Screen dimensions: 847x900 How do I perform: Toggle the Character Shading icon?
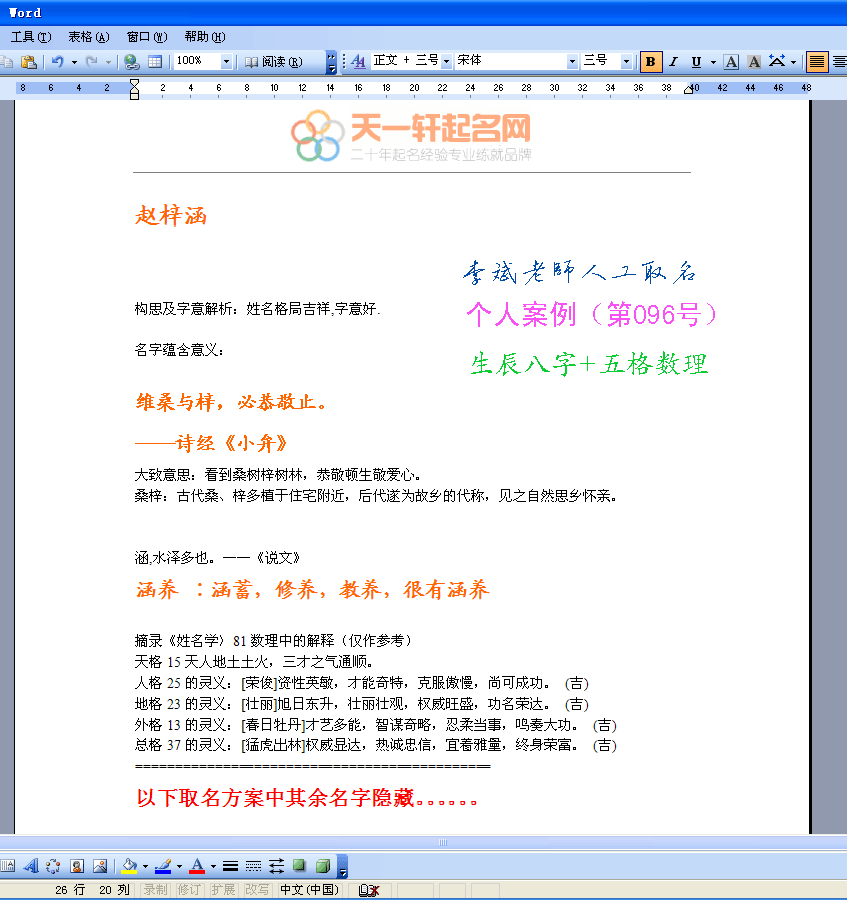[754, 61]
